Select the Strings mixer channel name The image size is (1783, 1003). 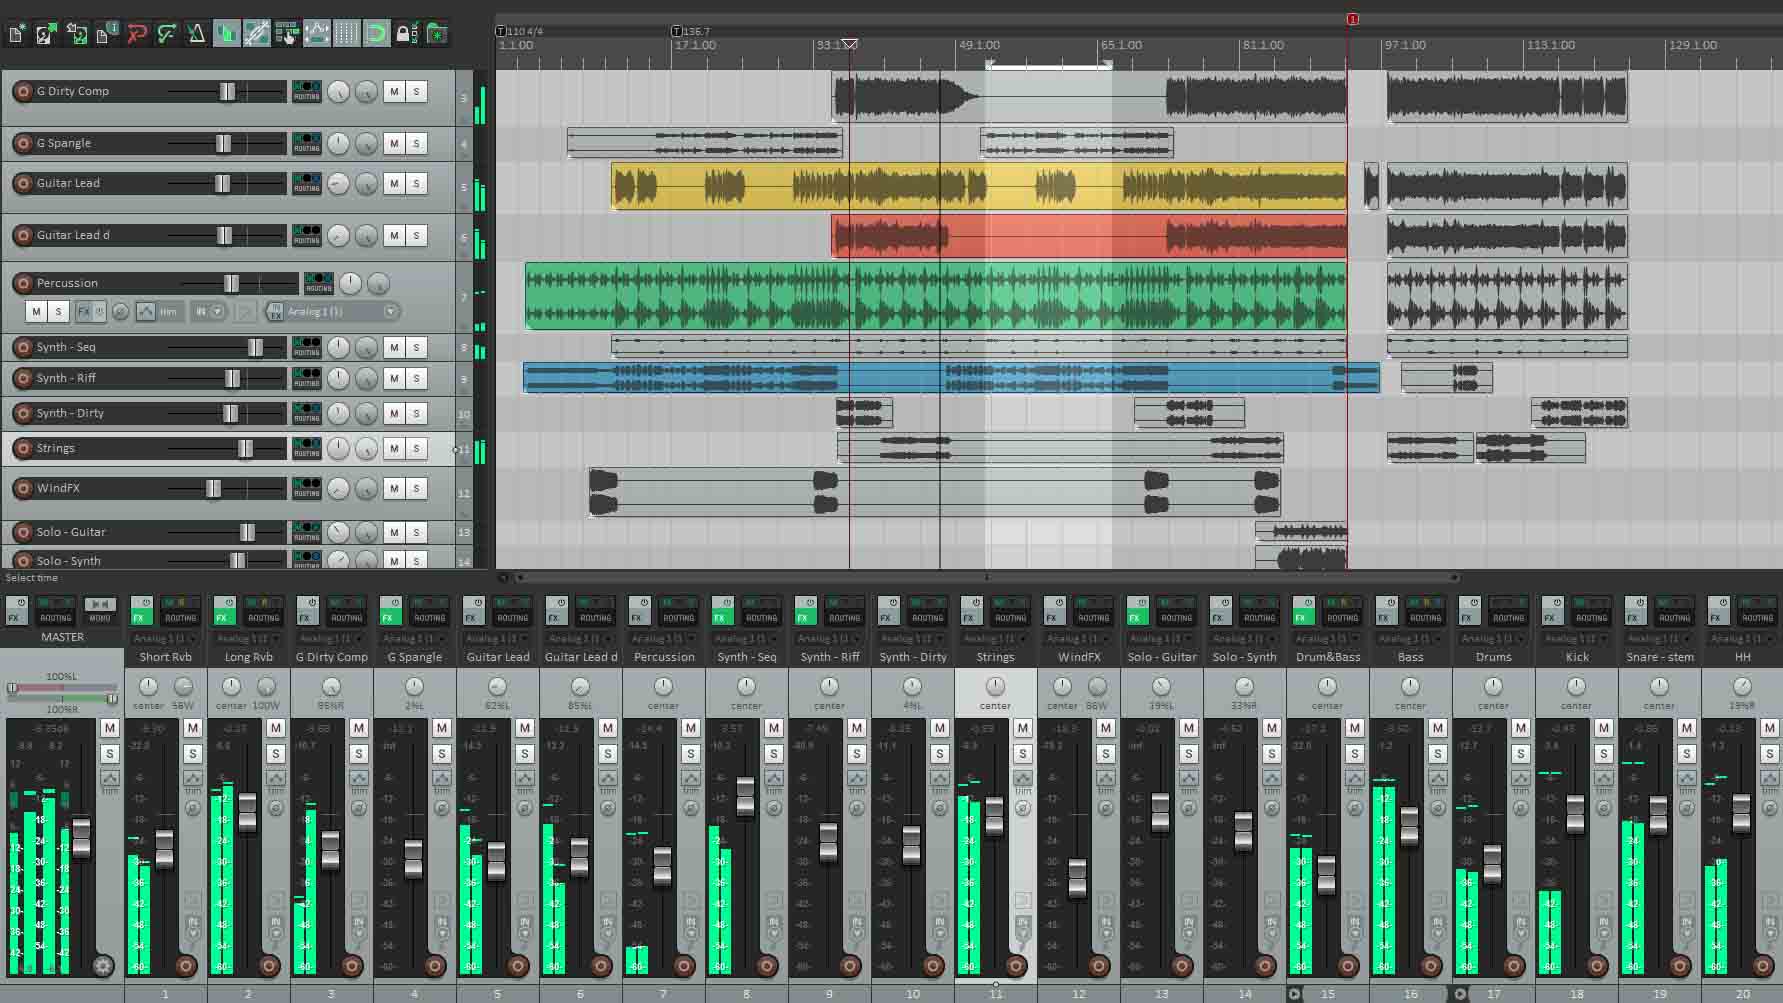995,657
